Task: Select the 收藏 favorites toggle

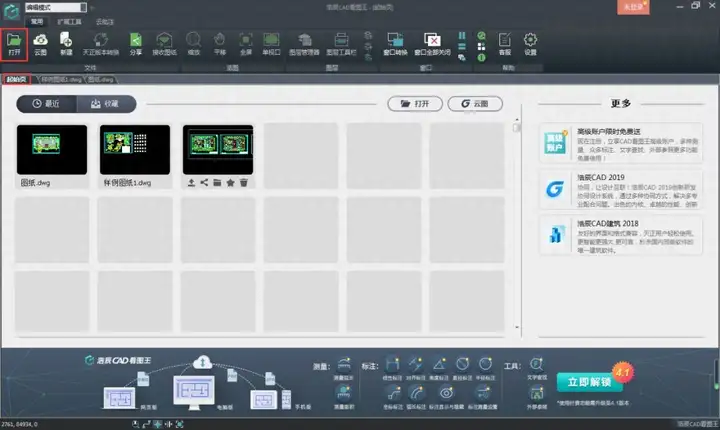Action: (106, 104)
